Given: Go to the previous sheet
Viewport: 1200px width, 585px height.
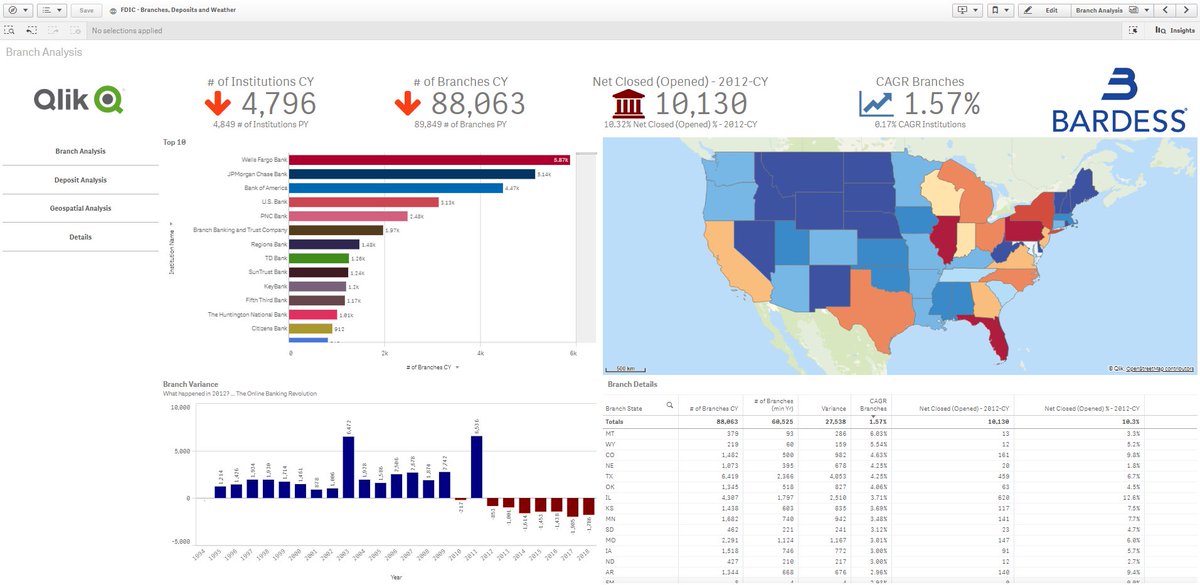Looking at the screenshot, I should tap(1166, 9).
